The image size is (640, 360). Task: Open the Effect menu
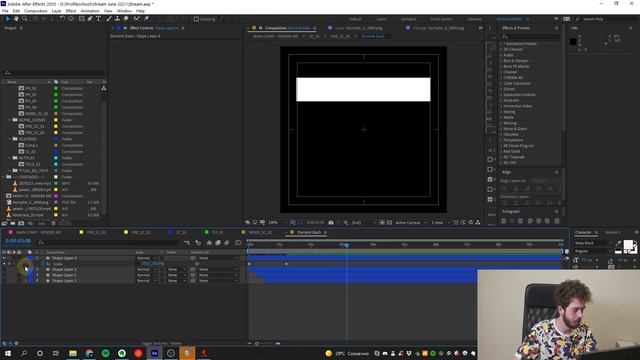71,11
